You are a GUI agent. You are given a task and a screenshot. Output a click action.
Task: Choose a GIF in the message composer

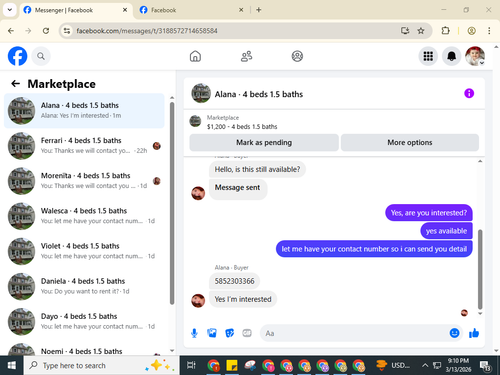click(247, 333)
